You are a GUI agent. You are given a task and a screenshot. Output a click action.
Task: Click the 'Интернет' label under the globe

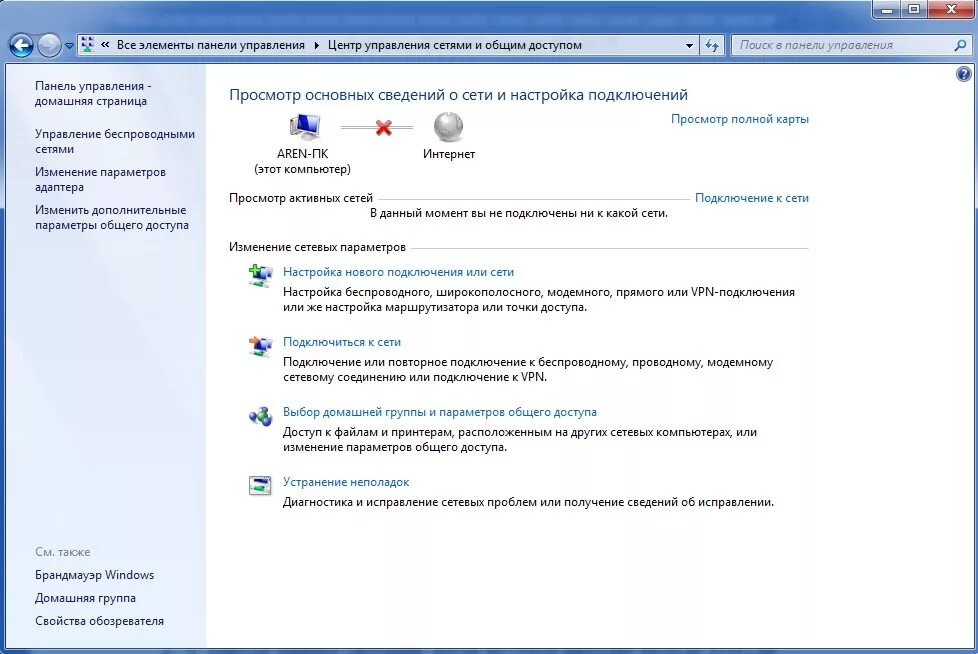tap(449, 154)
